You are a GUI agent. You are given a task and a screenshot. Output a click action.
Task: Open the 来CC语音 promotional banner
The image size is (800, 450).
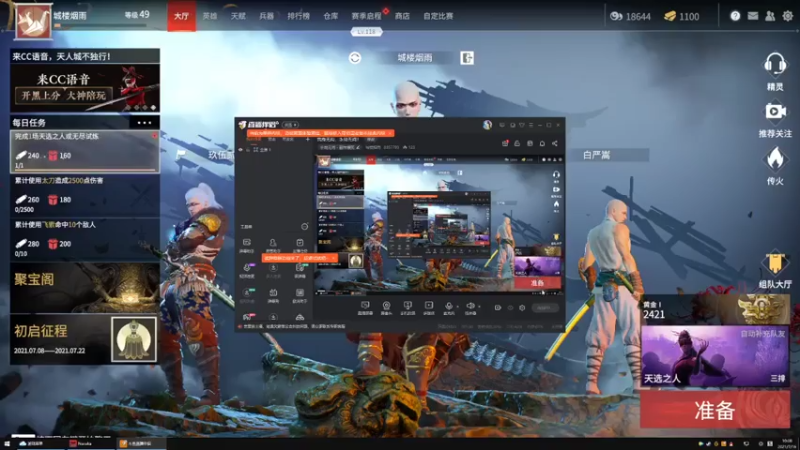85,88
